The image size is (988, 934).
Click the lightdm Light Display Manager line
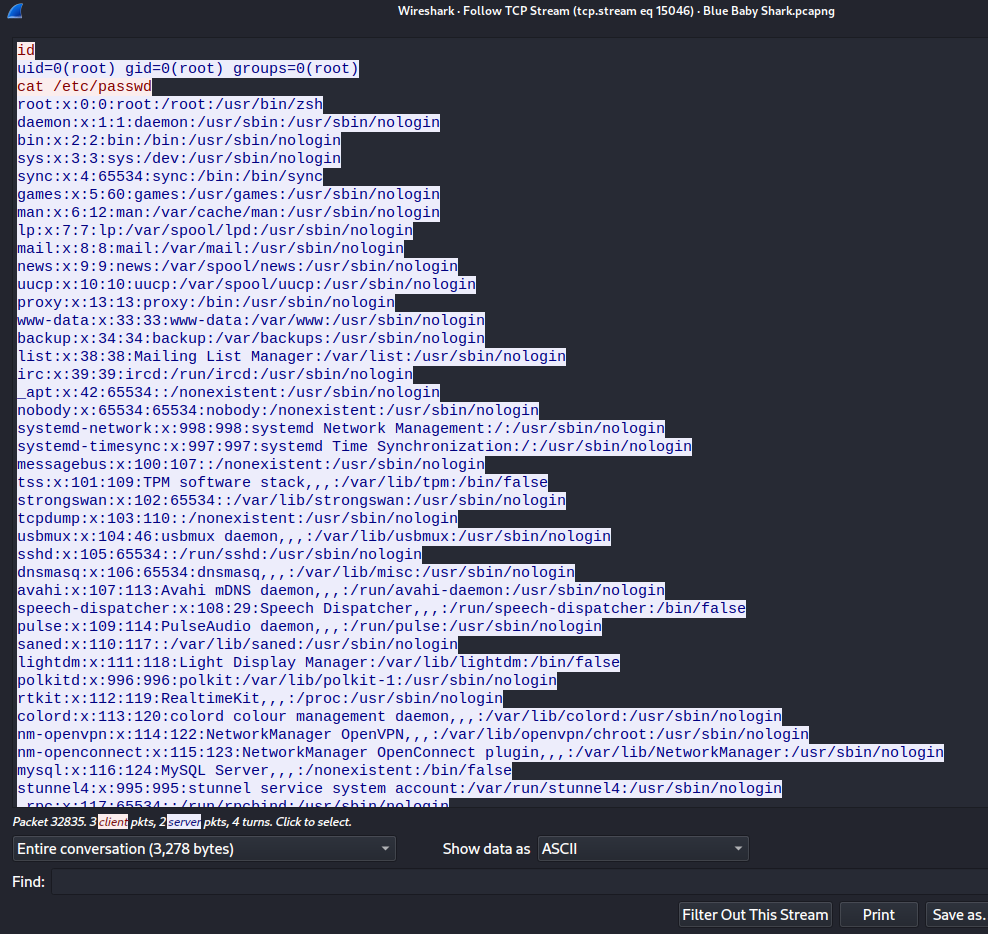tap(318, 662)
